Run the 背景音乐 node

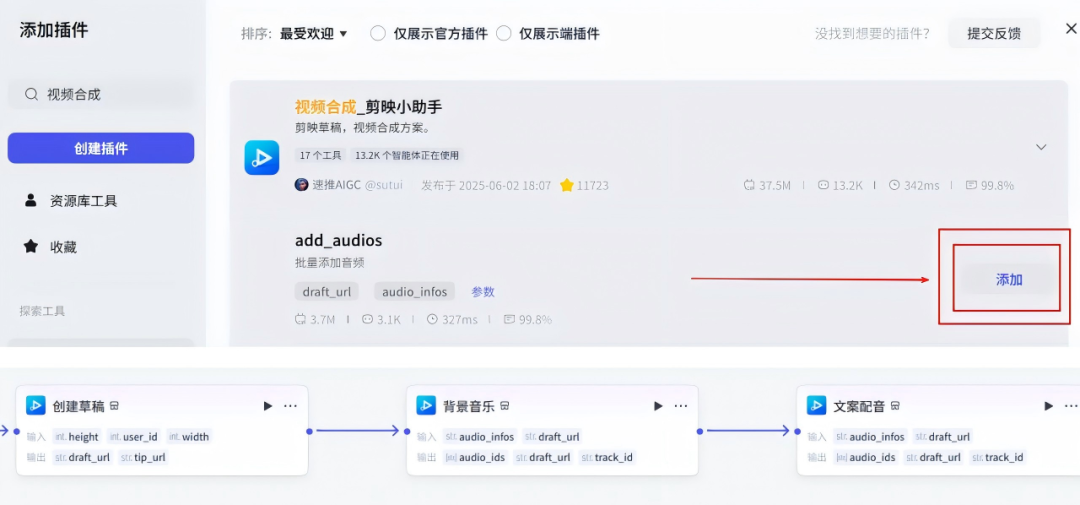[658, 406]
